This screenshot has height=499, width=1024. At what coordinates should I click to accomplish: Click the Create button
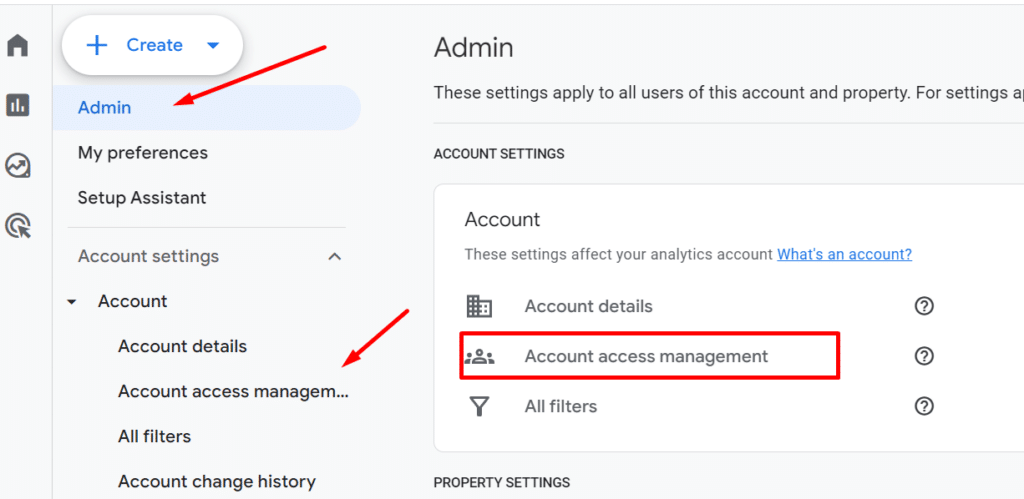pyautogui.click(x=152, y=45)
